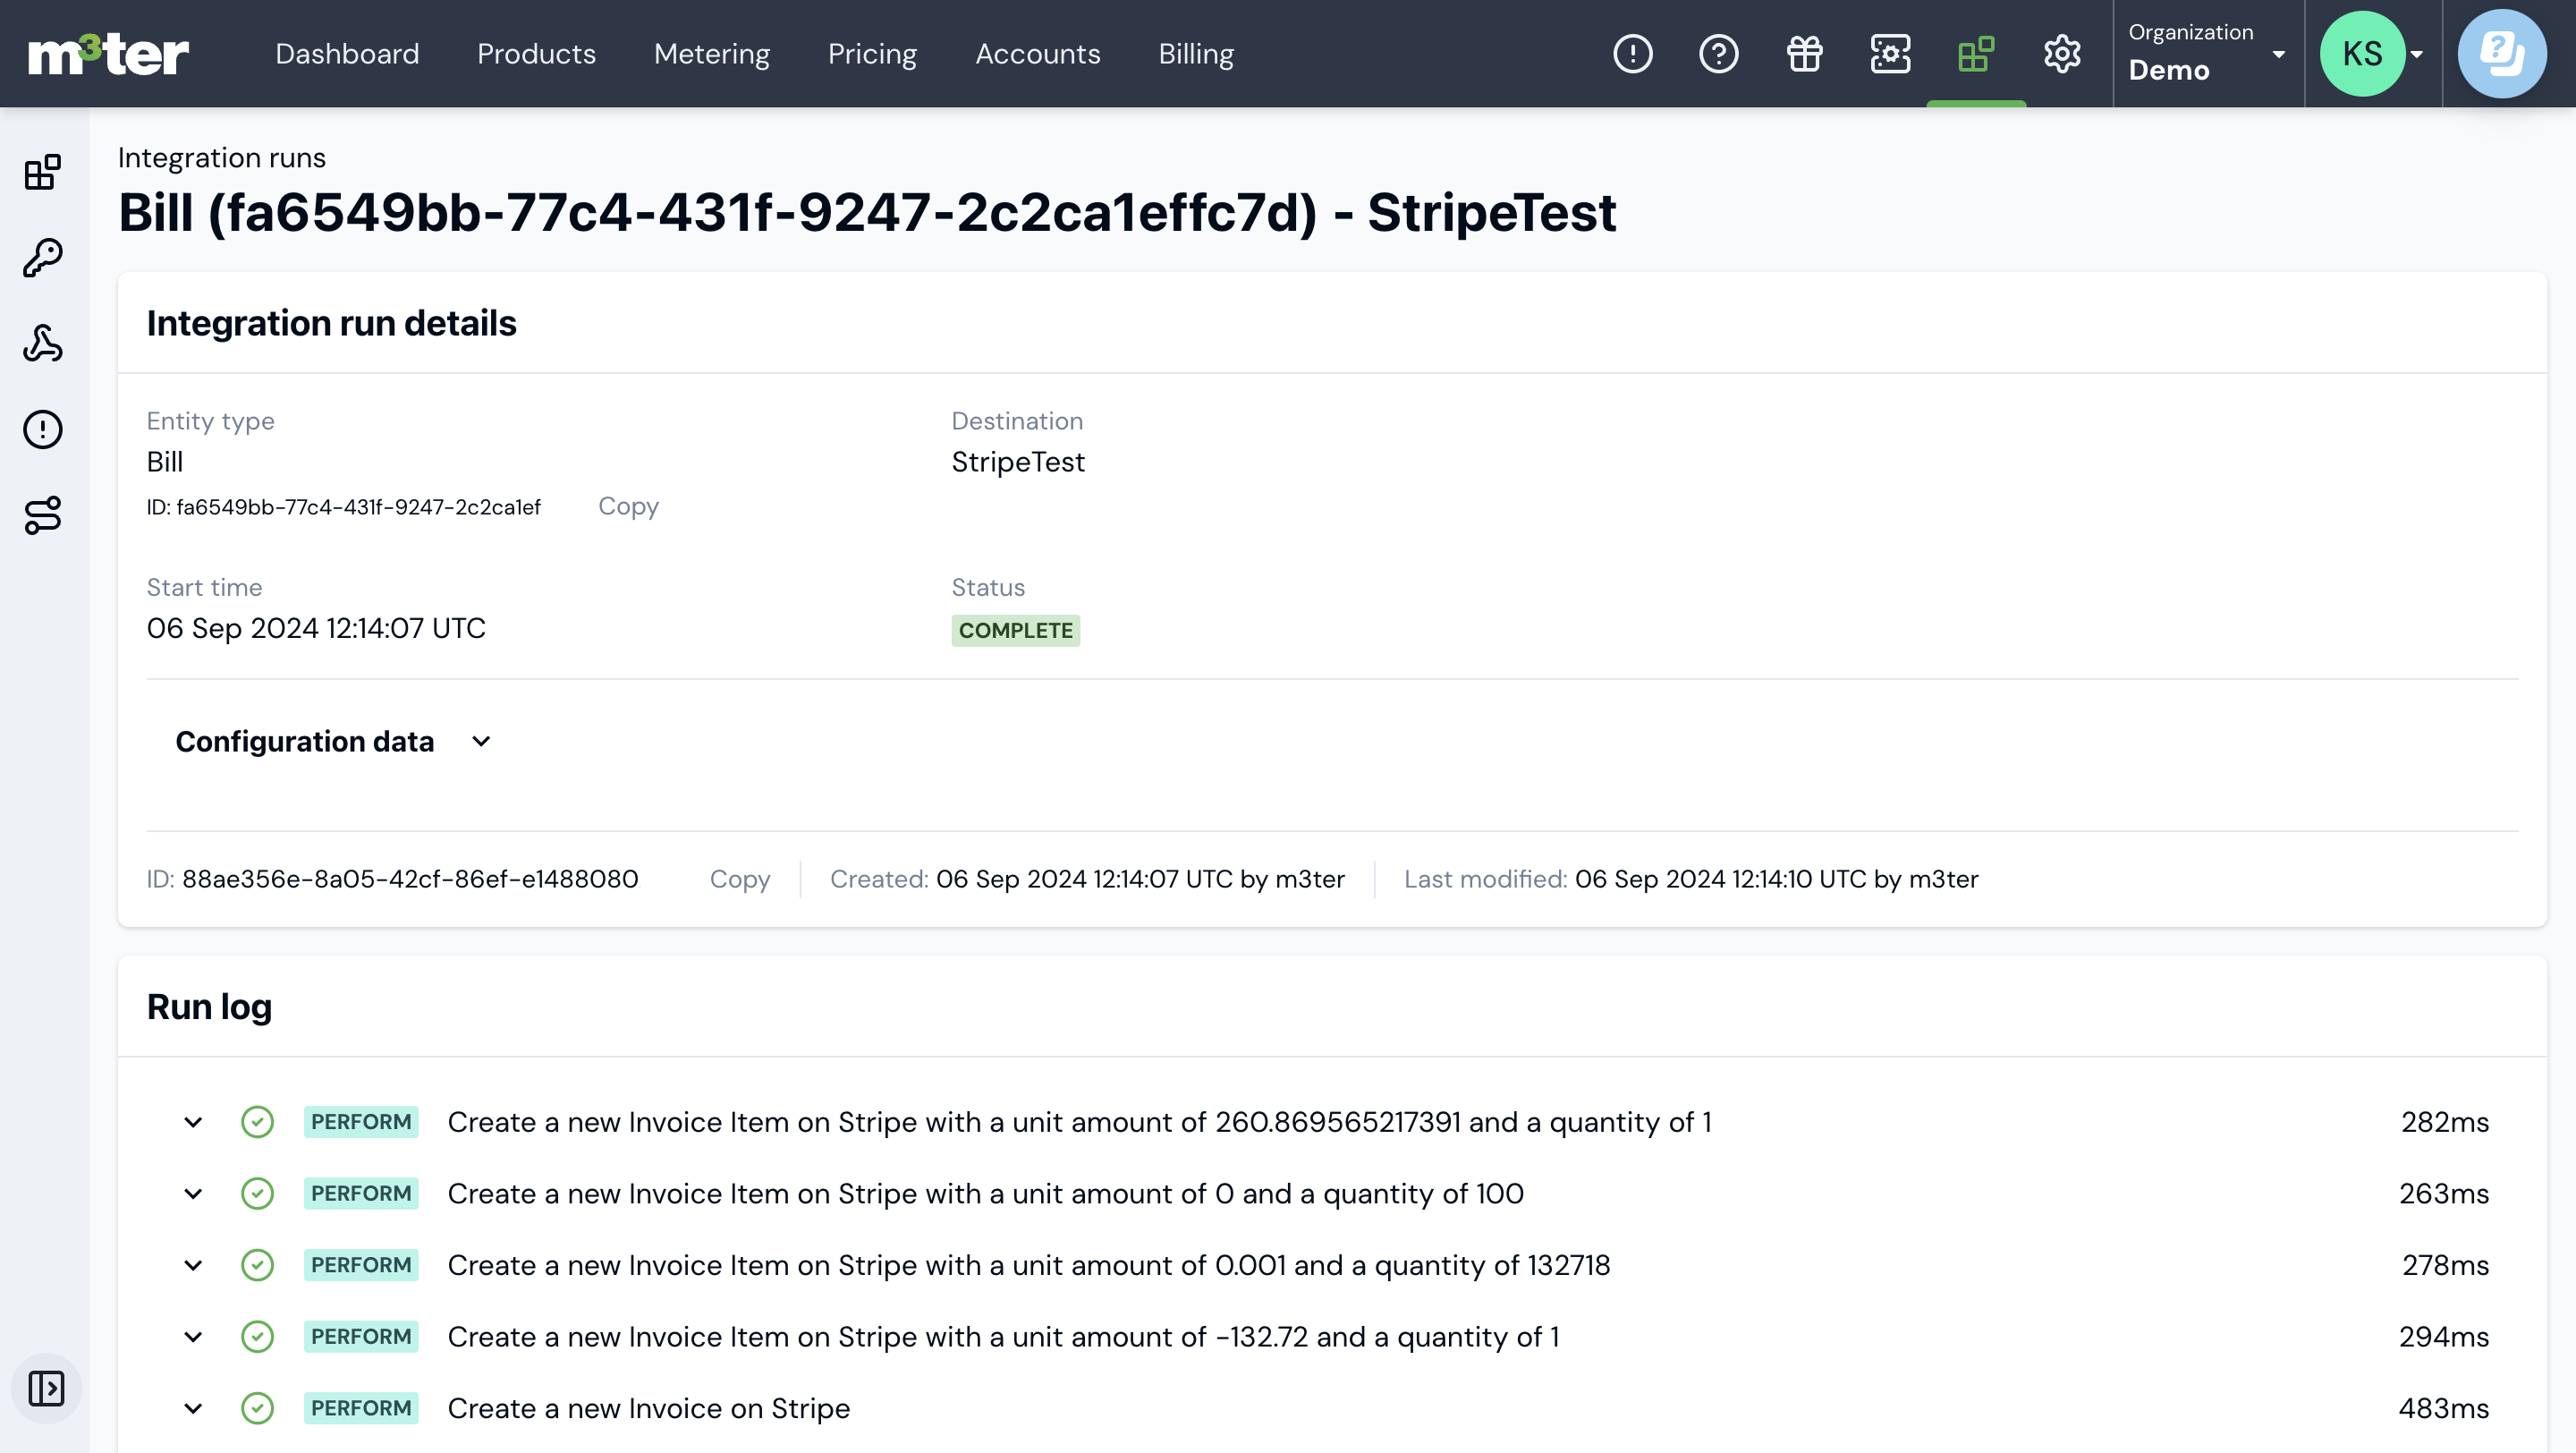Click the gift icon in top bar
The width and height of the screenshot is (2576, 1453).
coord(1804,54)
